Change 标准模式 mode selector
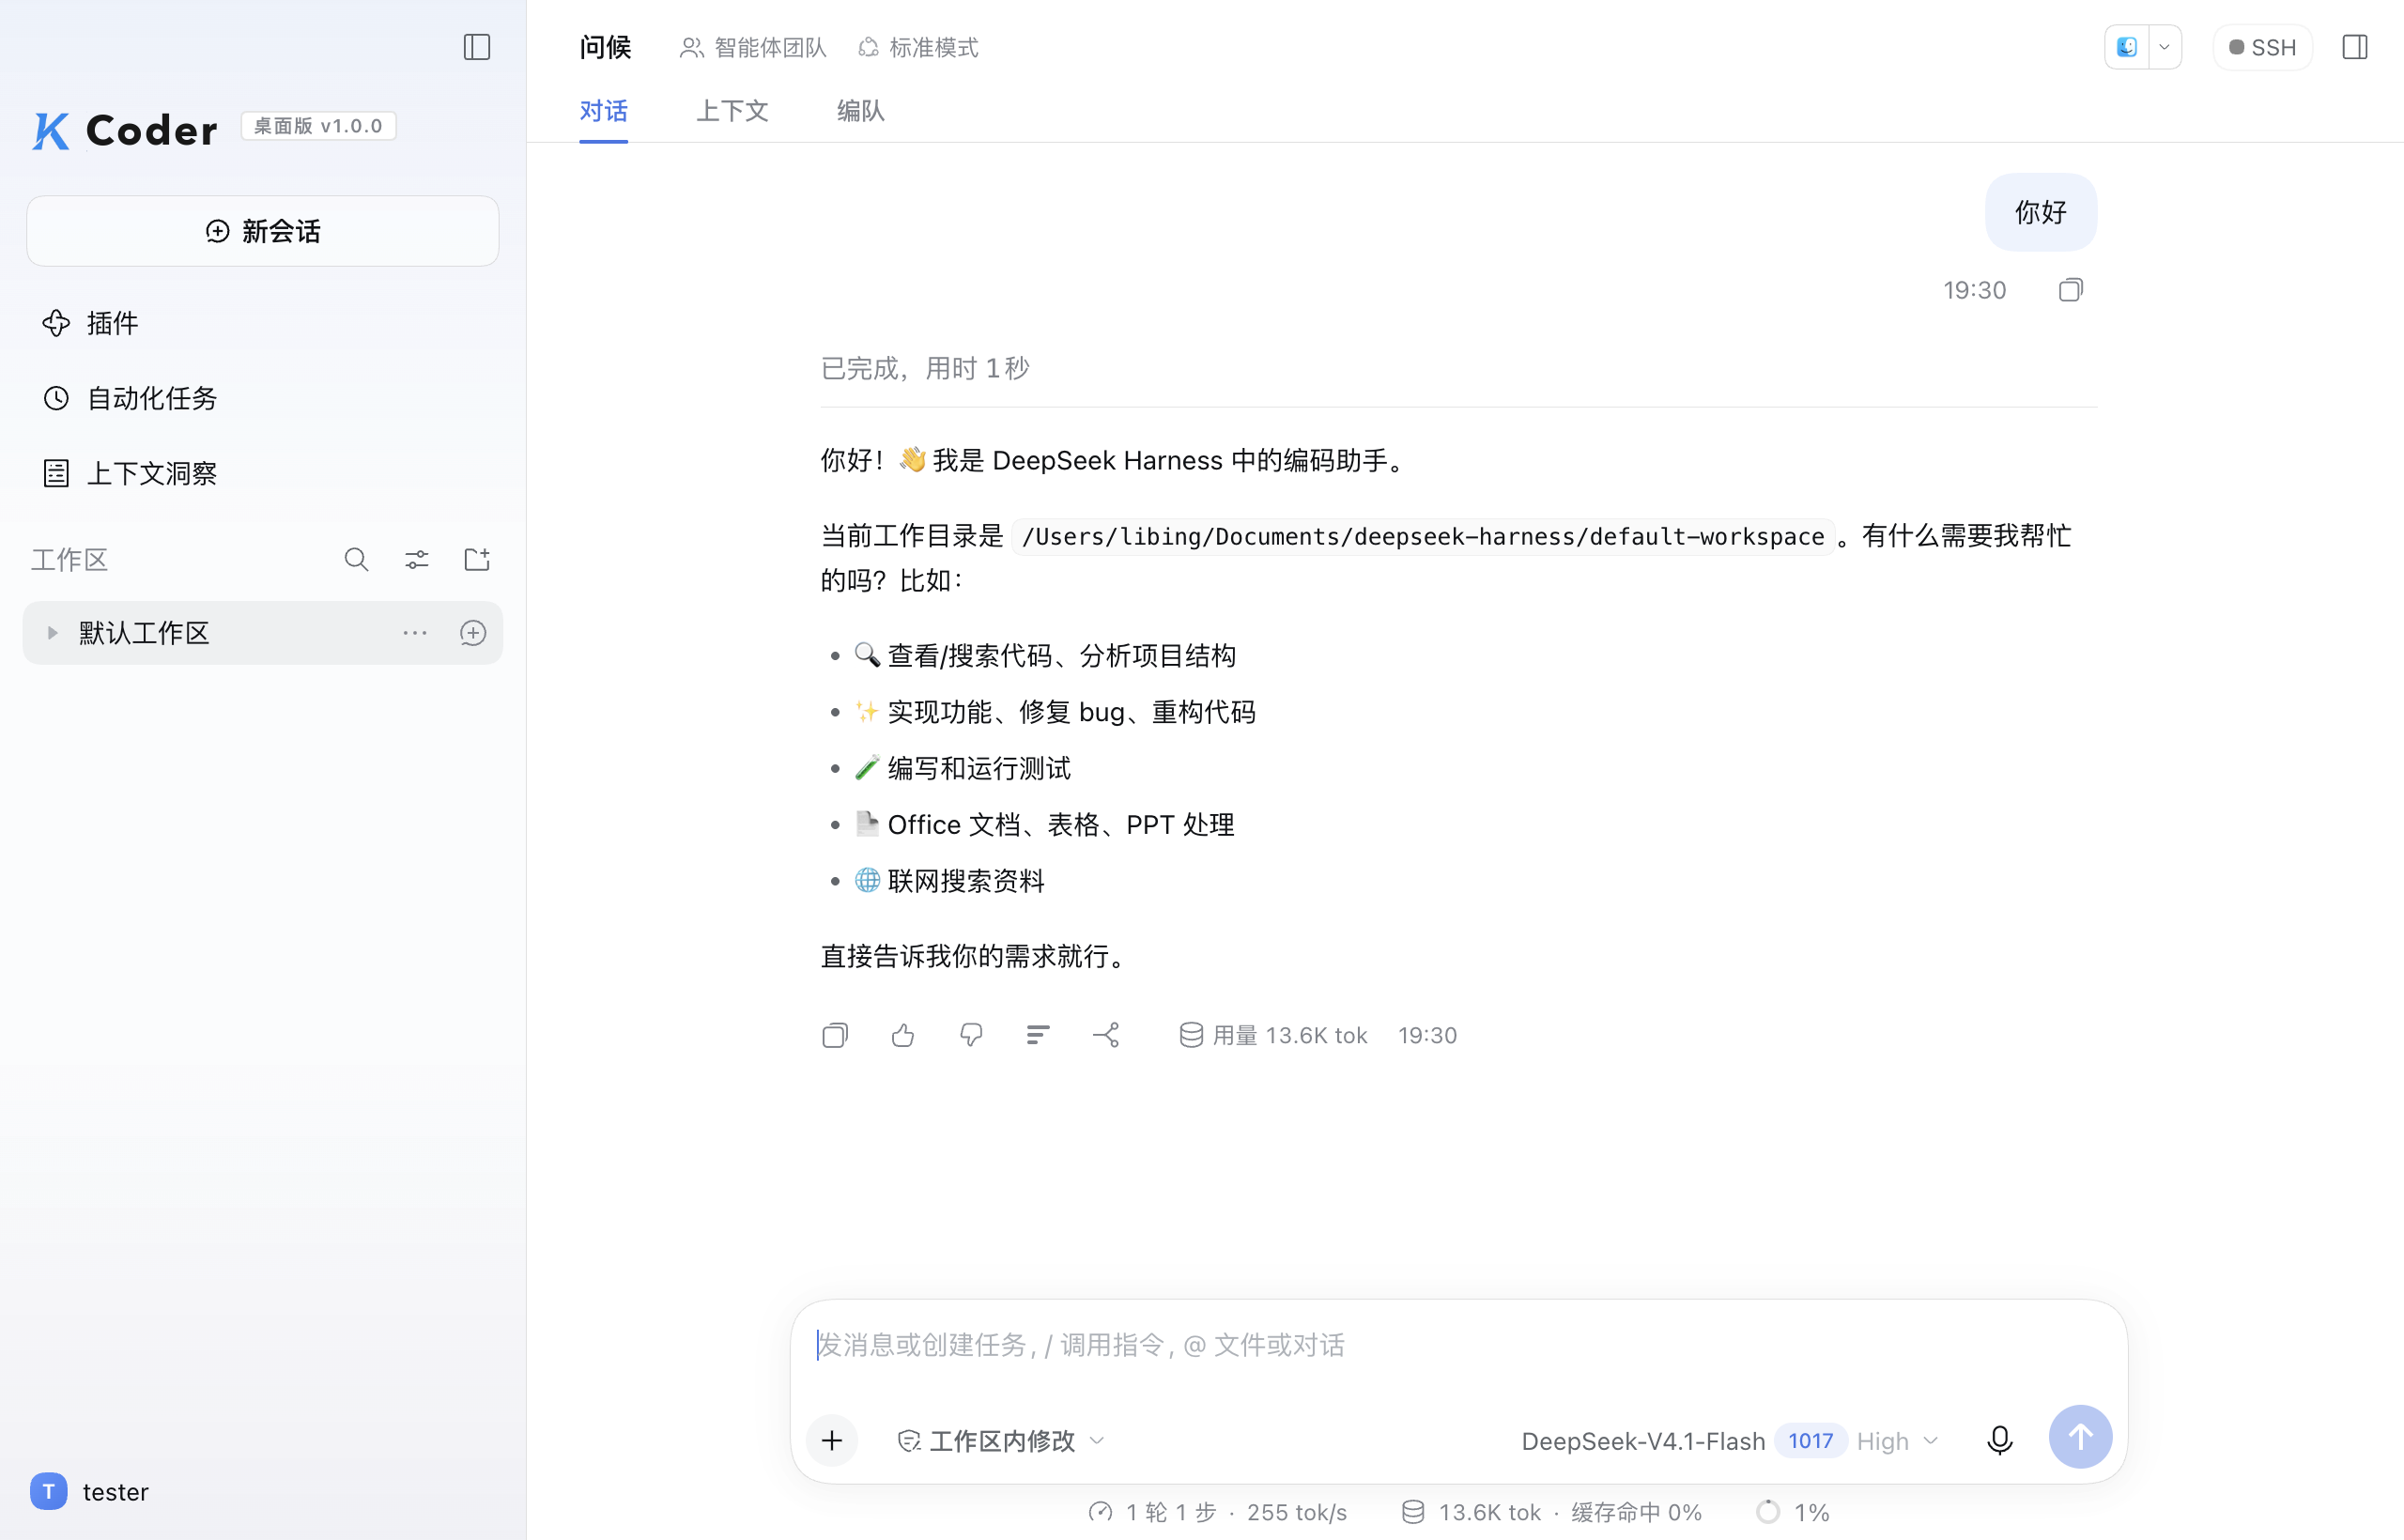 point(918,47)
